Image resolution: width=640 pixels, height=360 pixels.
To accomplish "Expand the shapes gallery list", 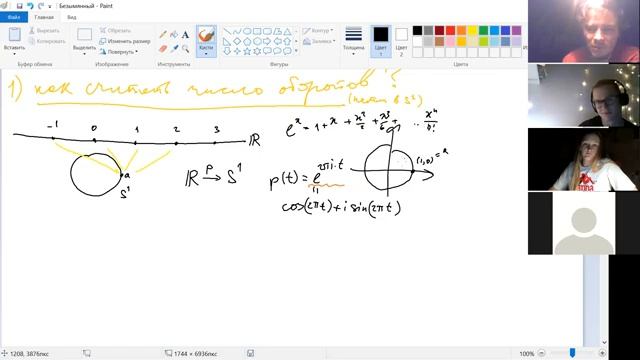I will [296, 51].
